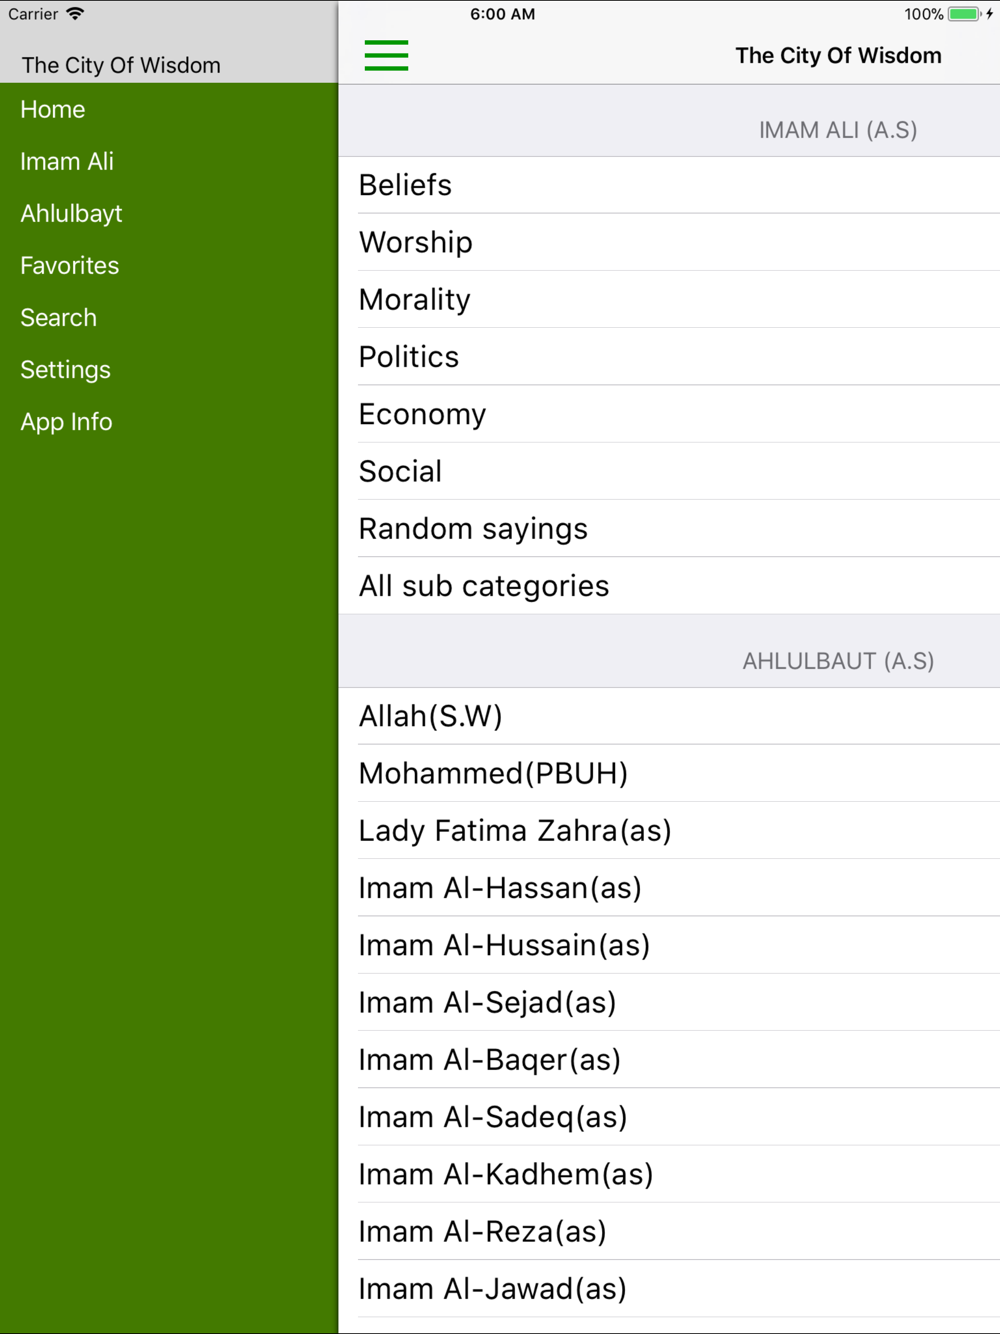Screen dimensions: 1000x1334
Task: Show App Info from the sidebar
Action: [66, 421]
